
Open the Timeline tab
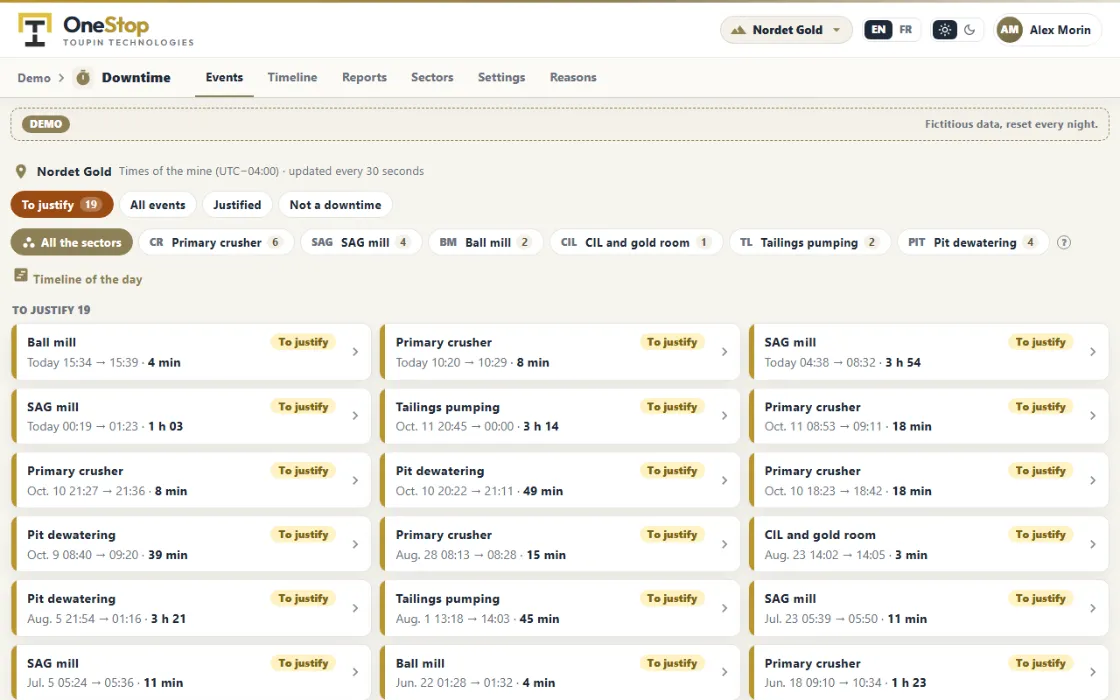pyautogui.click(x=292, y=77)
